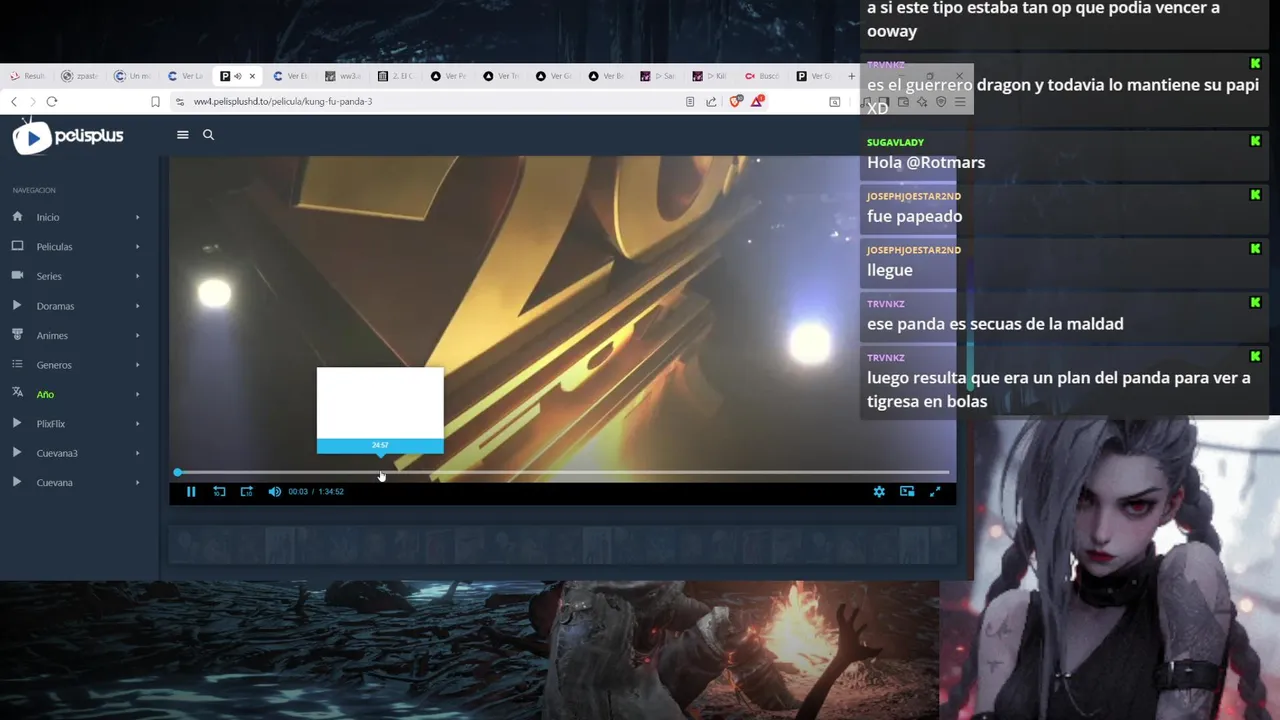Click the chat message 'llegue'
Screen dimensions: 1280x720
(x=889, y=270)
